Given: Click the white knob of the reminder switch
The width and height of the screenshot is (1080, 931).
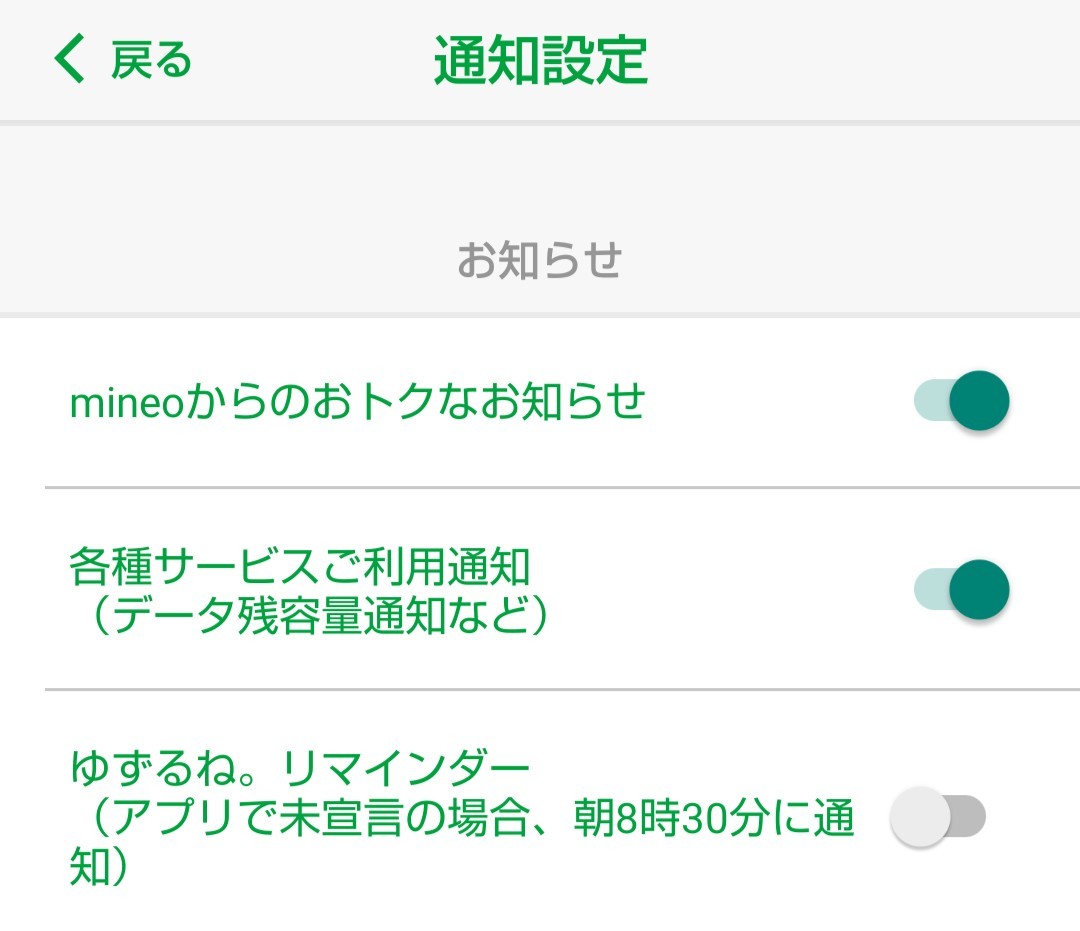Looking at the screenshot, I should click(x=919, y=817).
